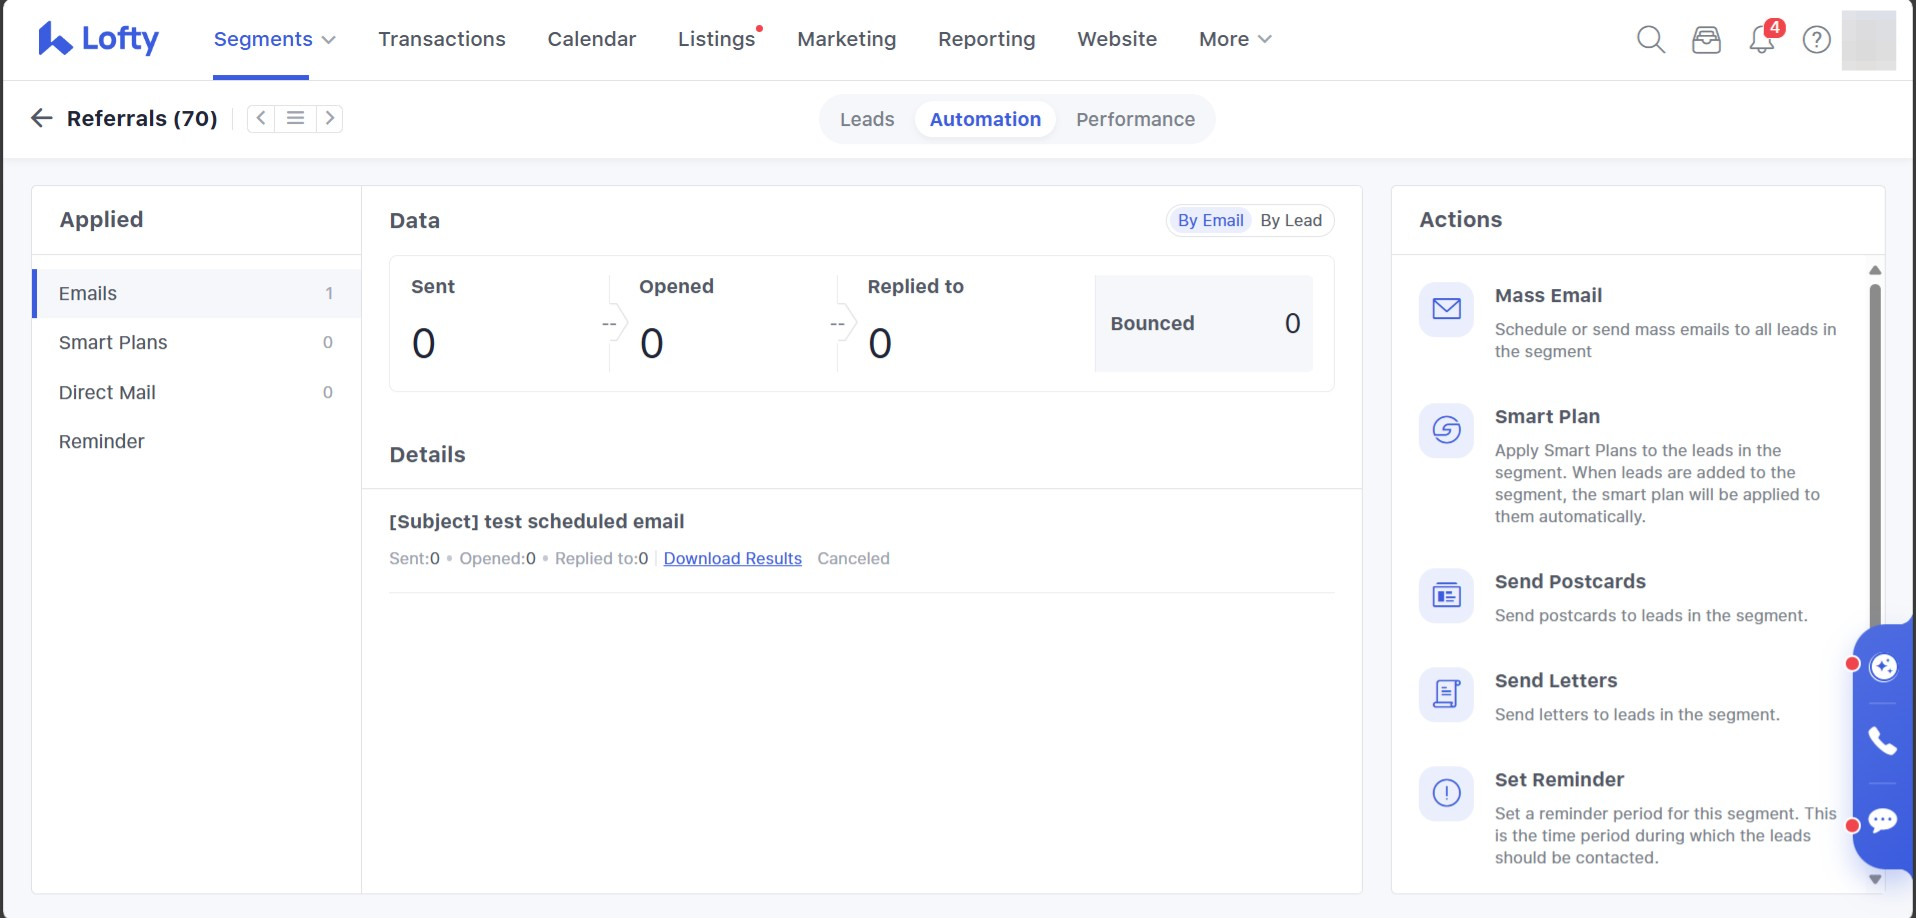Switch data view to By Lead
The image size is (1916, 918).
click(1290, 221)
